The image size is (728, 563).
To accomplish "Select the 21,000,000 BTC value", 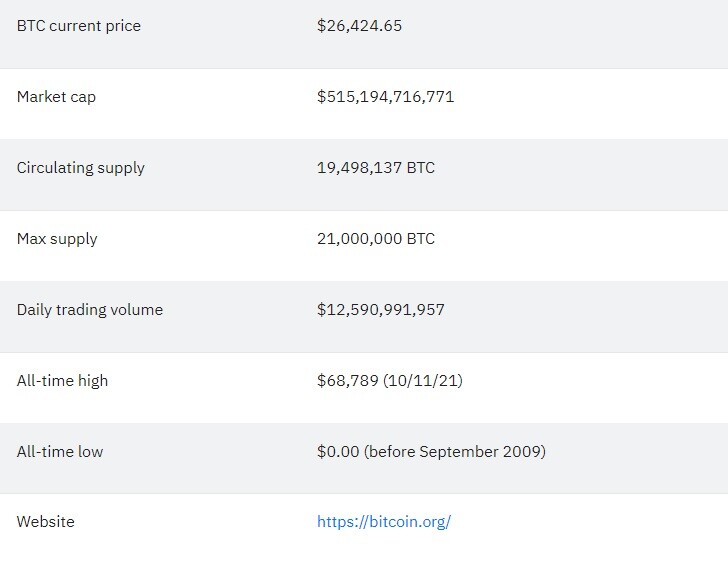I will [376, 239].
